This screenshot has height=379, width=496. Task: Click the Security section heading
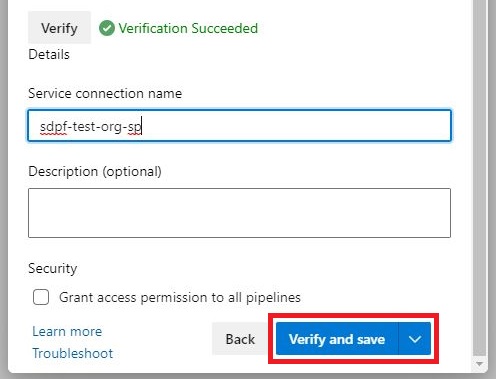[53, 268]
